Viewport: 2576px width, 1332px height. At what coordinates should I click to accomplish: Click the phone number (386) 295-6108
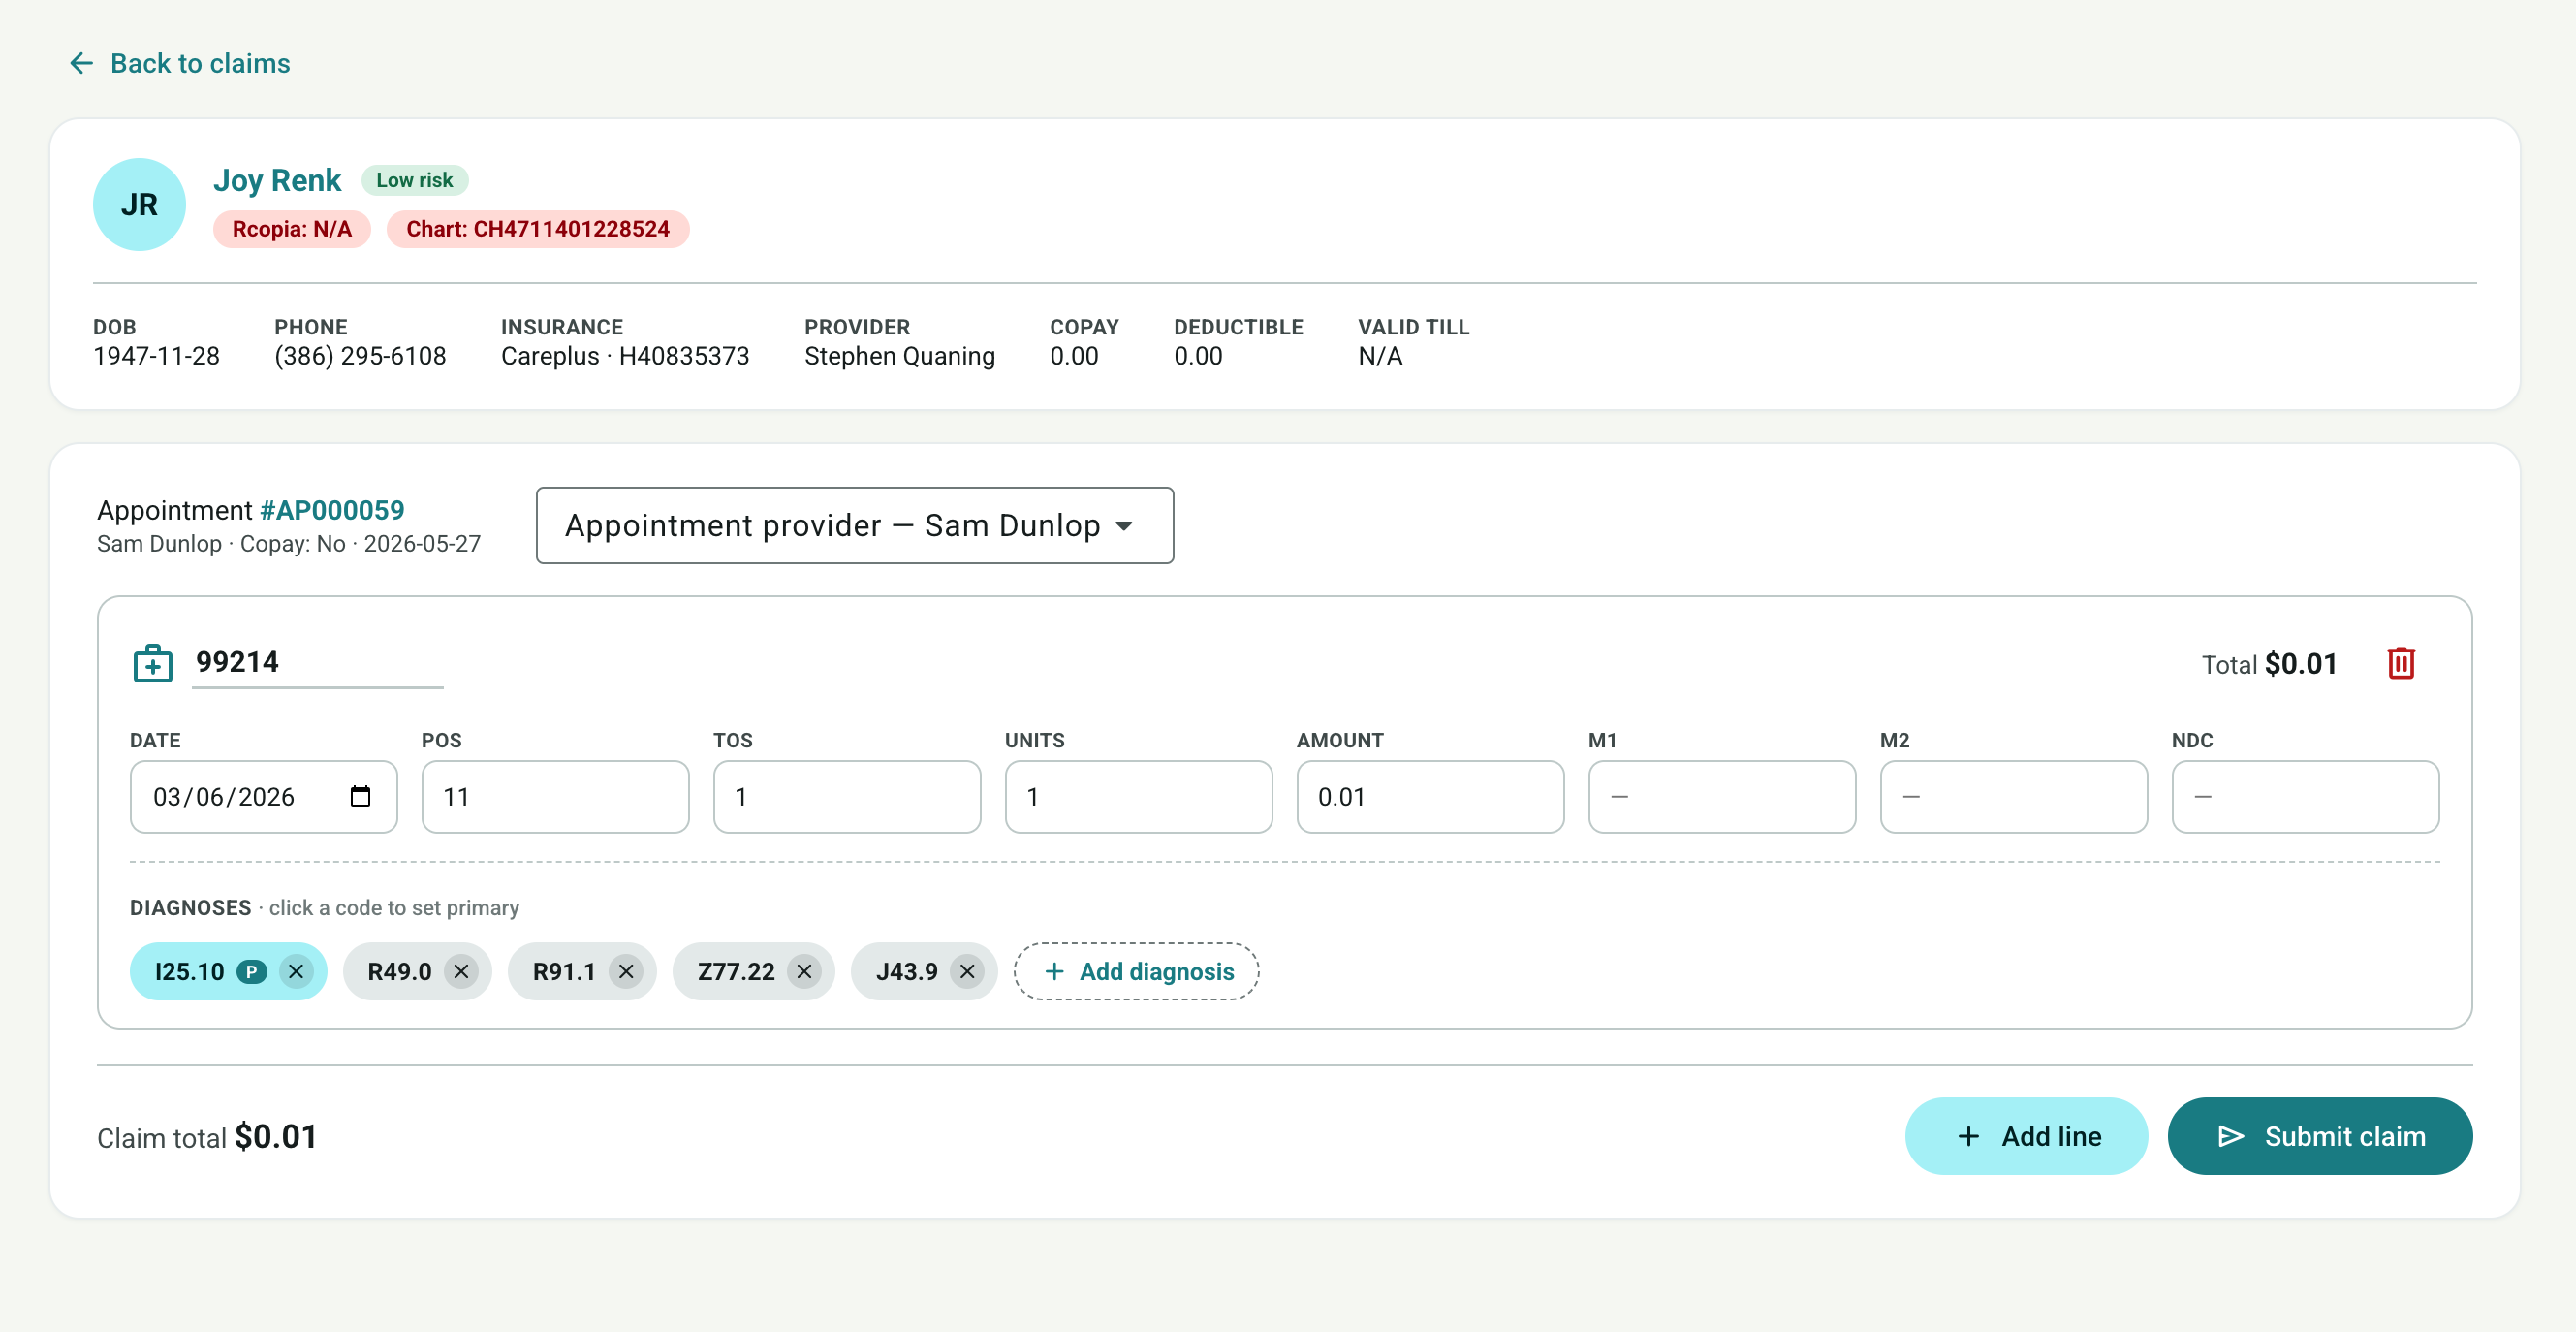[x=360, y=356]
